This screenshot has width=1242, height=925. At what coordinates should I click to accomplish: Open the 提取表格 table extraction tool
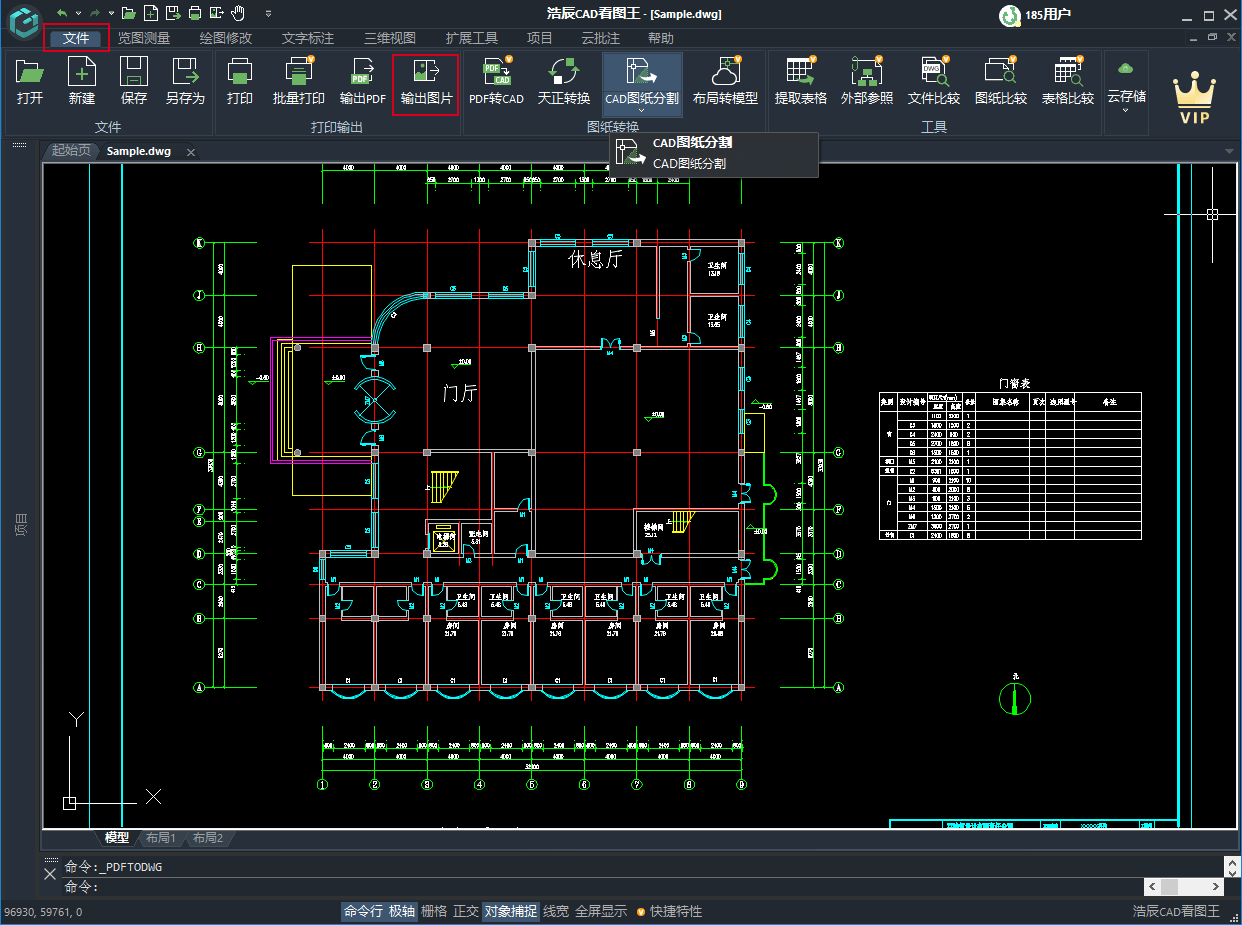800,80
